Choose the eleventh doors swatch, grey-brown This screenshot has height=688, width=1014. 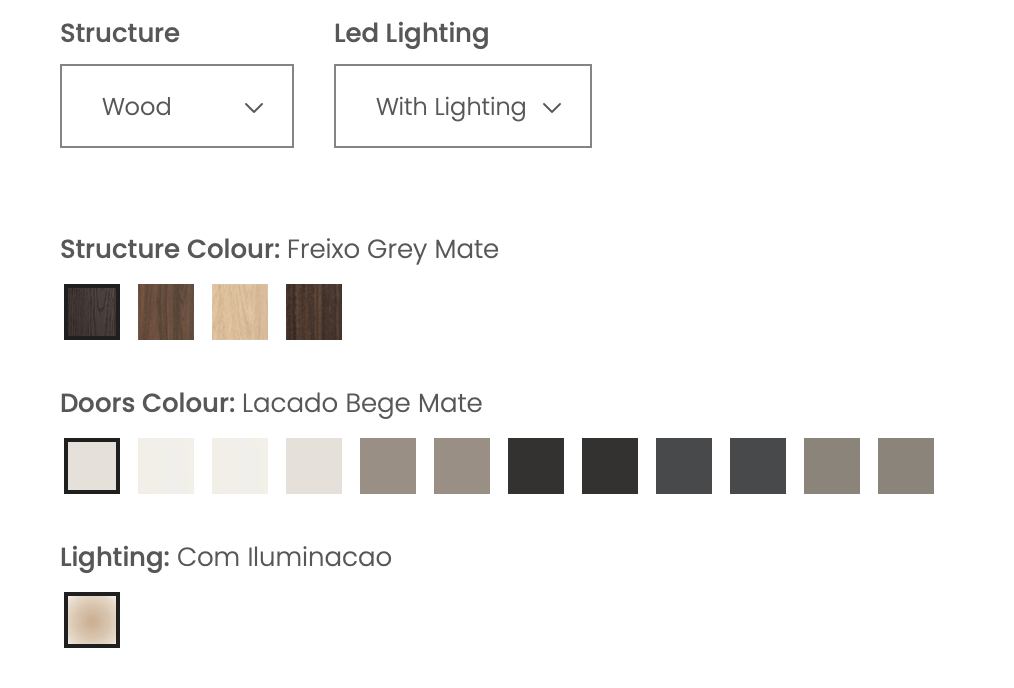(832, 466)
